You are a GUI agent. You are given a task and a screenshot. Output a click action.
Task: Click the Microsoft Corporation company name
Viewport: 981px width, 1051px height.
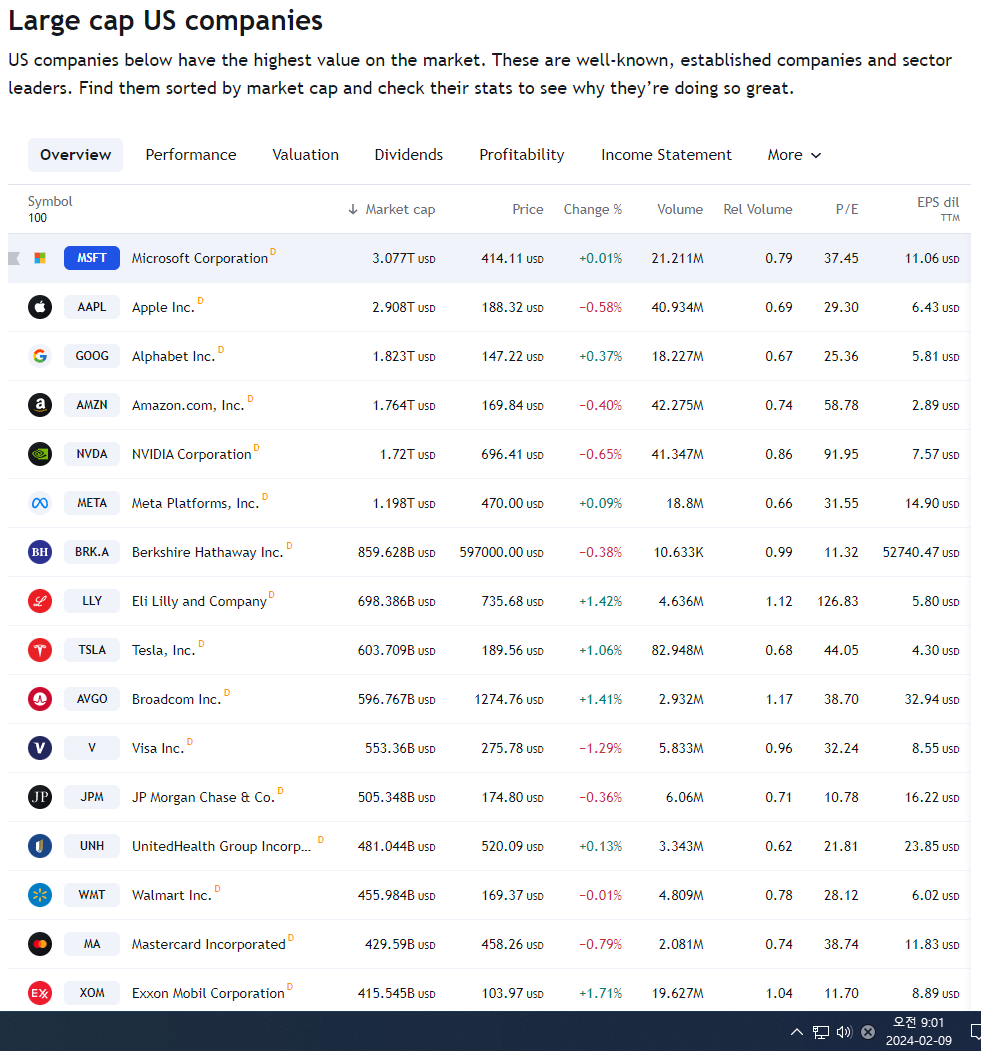[x=200, y=259]
